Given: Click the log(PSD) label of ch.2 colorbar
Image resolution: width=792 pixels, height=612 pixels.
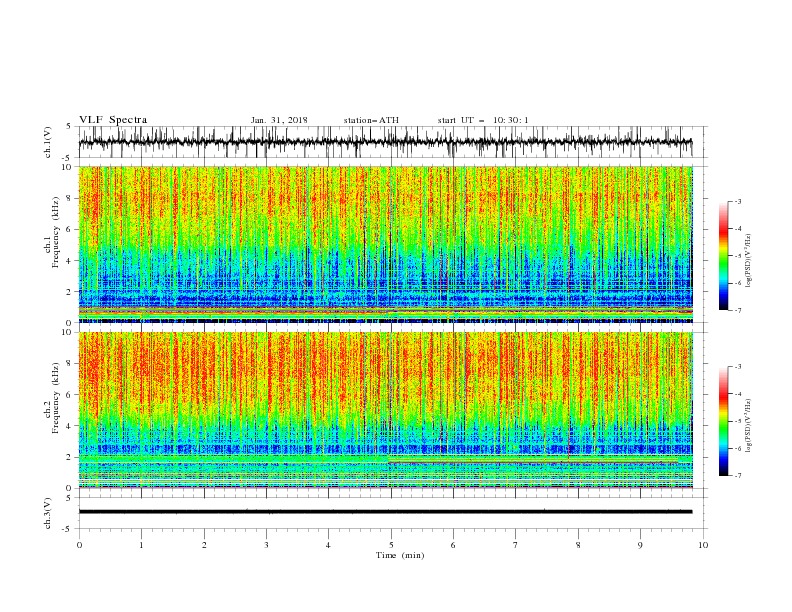Looking at the screenshot, I should (x=748, y=425).
